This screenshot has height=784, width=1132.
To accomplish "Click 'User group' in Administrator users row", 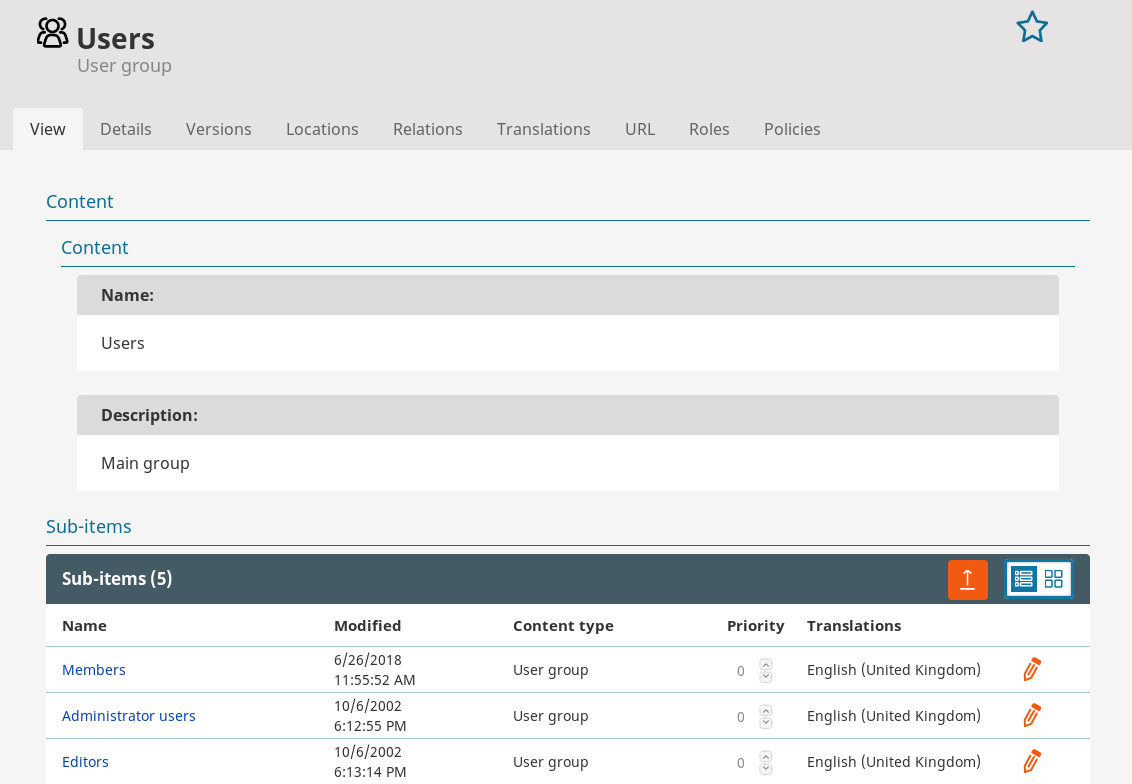I will point(551,716).
